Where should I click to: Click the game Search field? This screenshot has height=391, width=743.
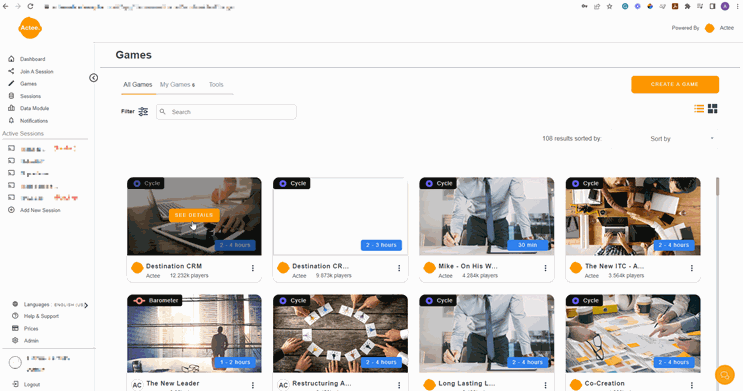click(226, 112)
